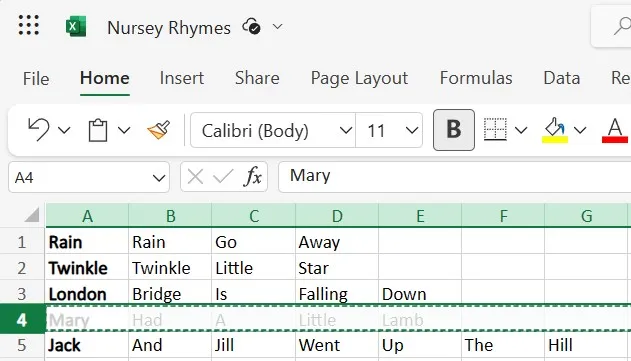631x361 pixels.
Task: Expand the file name dropdown chevron
Action: coord(277,27)
